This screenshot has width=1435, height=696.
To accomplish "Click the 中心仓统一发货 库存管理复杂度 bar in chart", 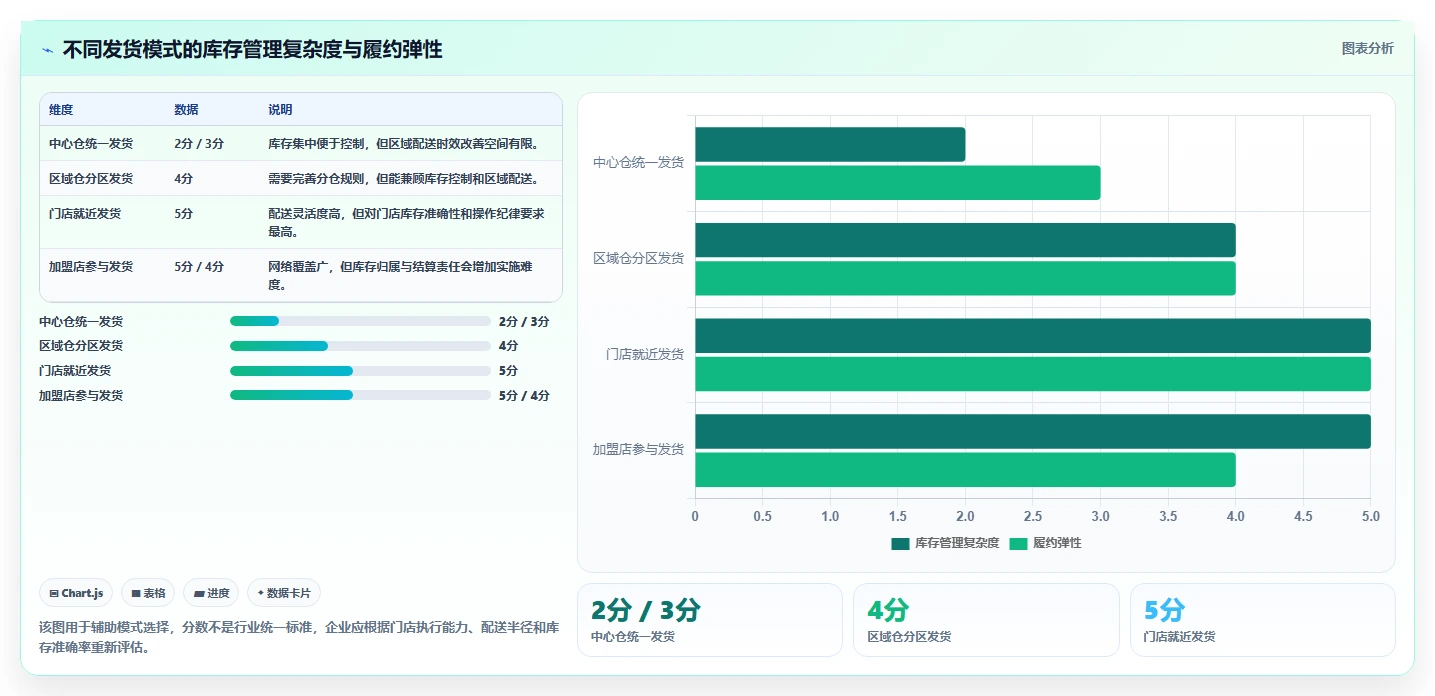I will pos(830,145).
